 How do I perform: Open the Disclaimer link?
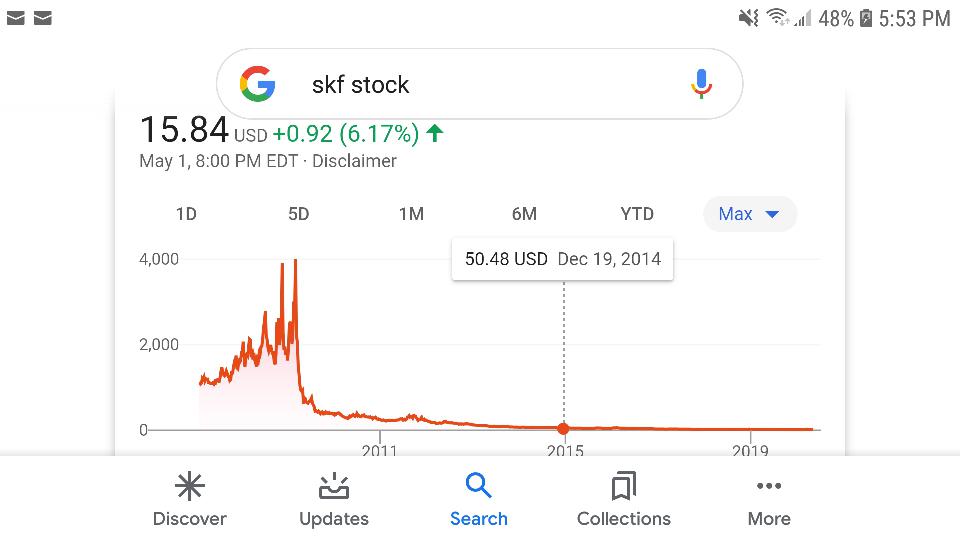click(354, 161)
